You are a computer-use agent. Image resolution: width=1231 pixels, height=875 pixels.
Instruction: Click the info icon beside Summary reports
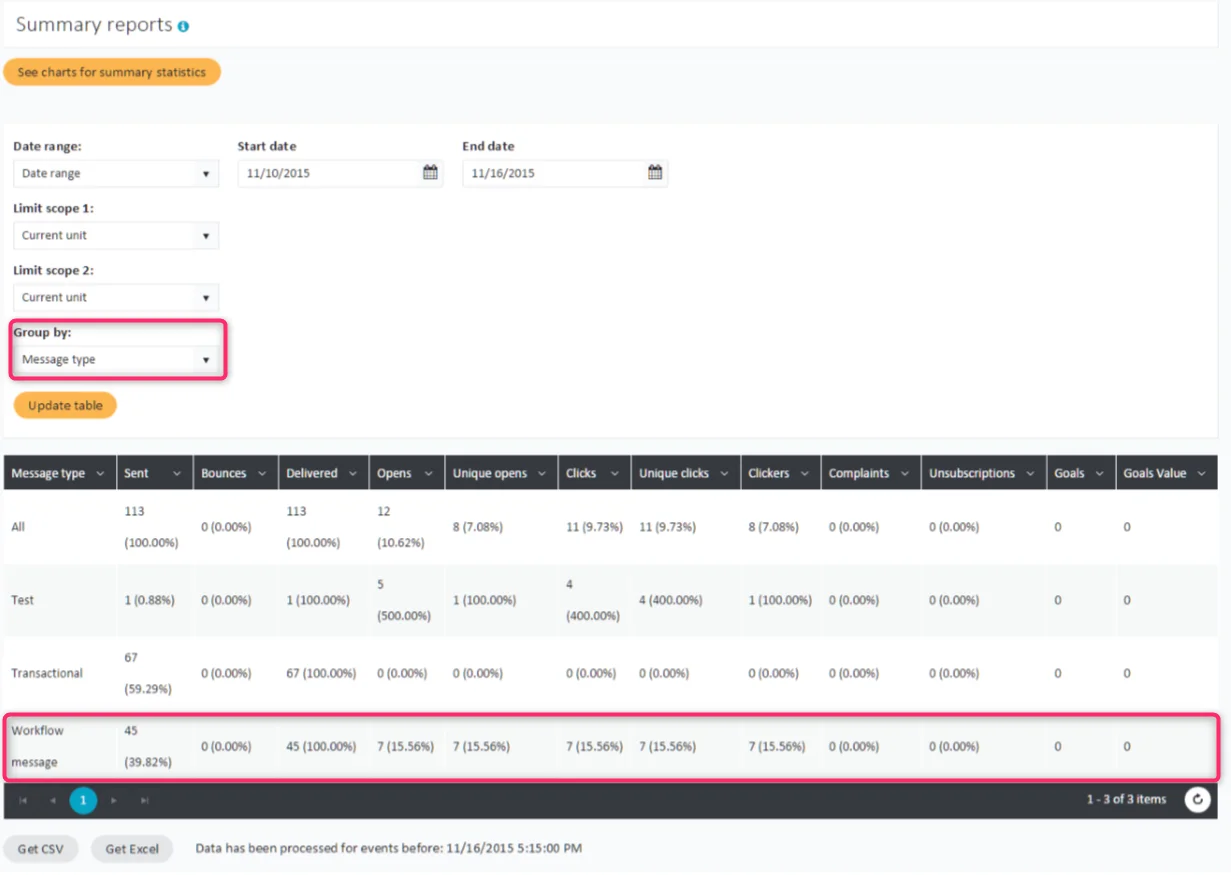[x=183, y=27]
